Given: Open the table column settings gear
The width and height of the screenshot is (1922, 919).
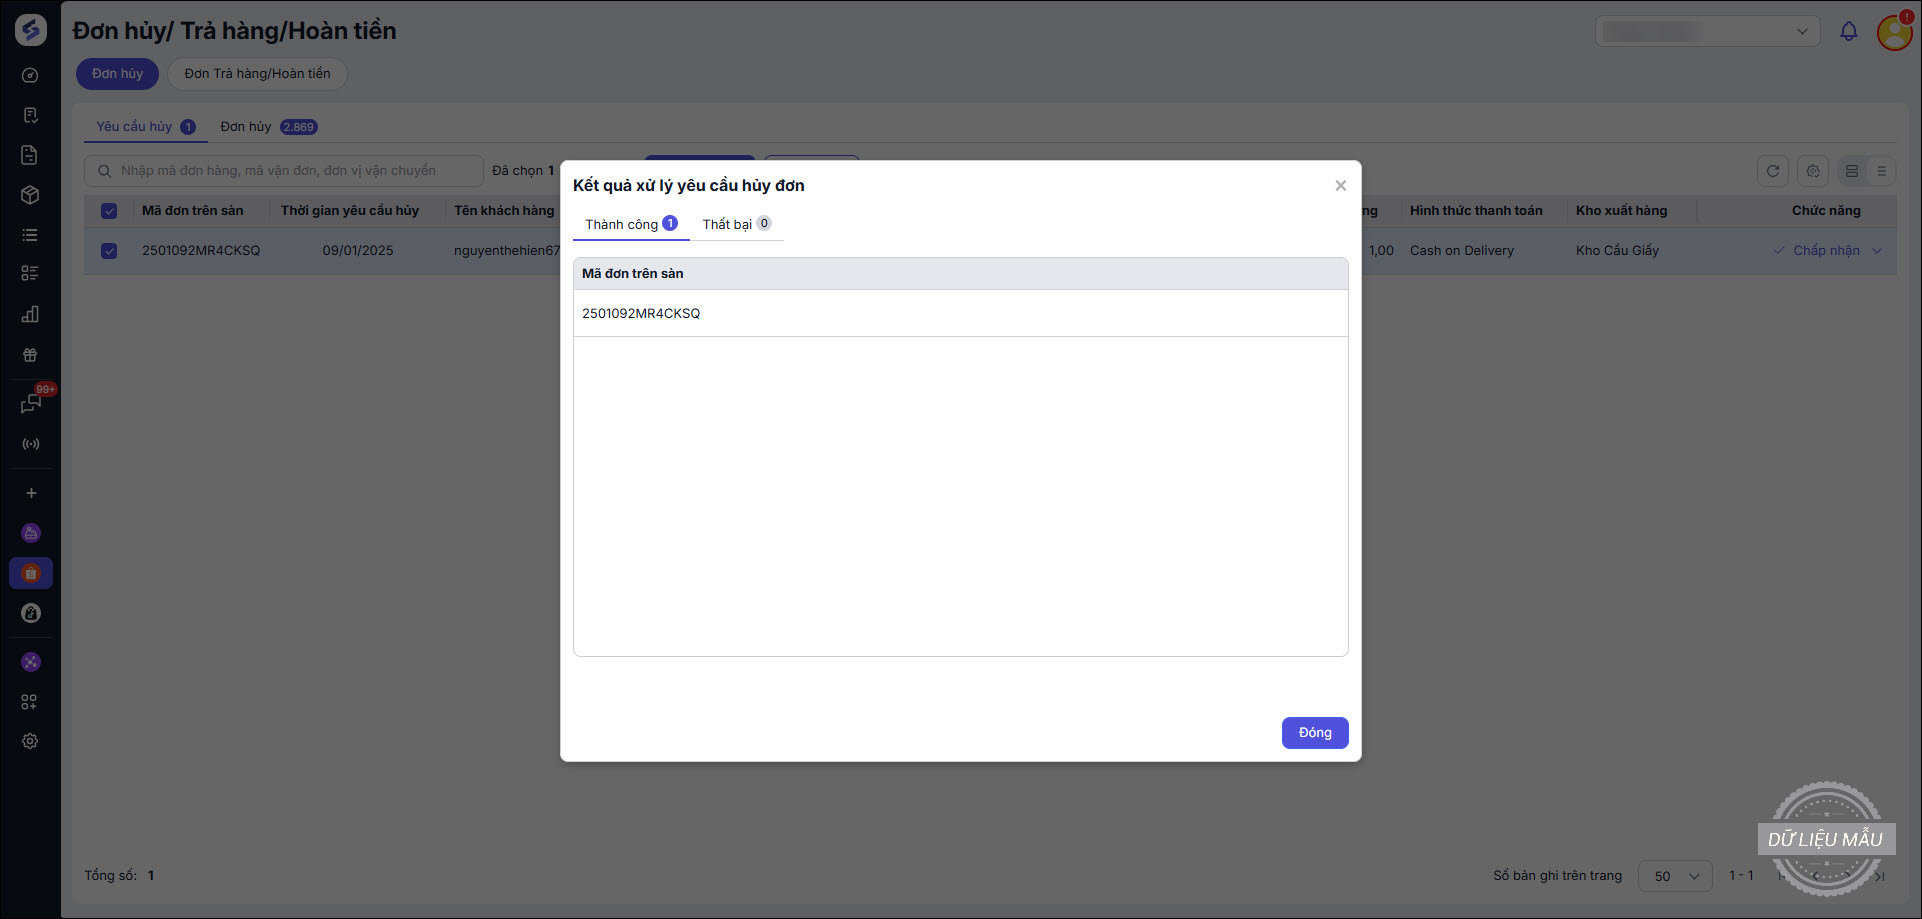Looking at the screenshot, I should 1813,171.
